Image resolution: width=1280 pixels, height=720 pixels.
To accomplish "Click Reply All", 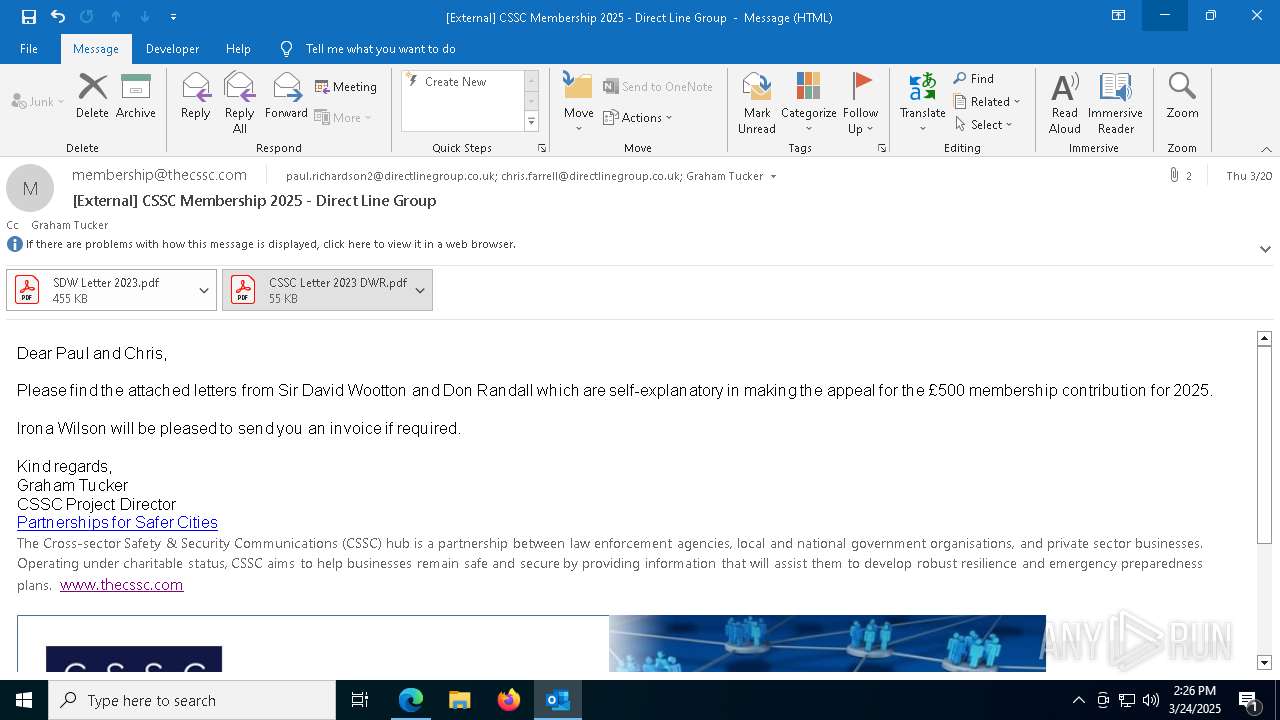I will click(240, 102).
